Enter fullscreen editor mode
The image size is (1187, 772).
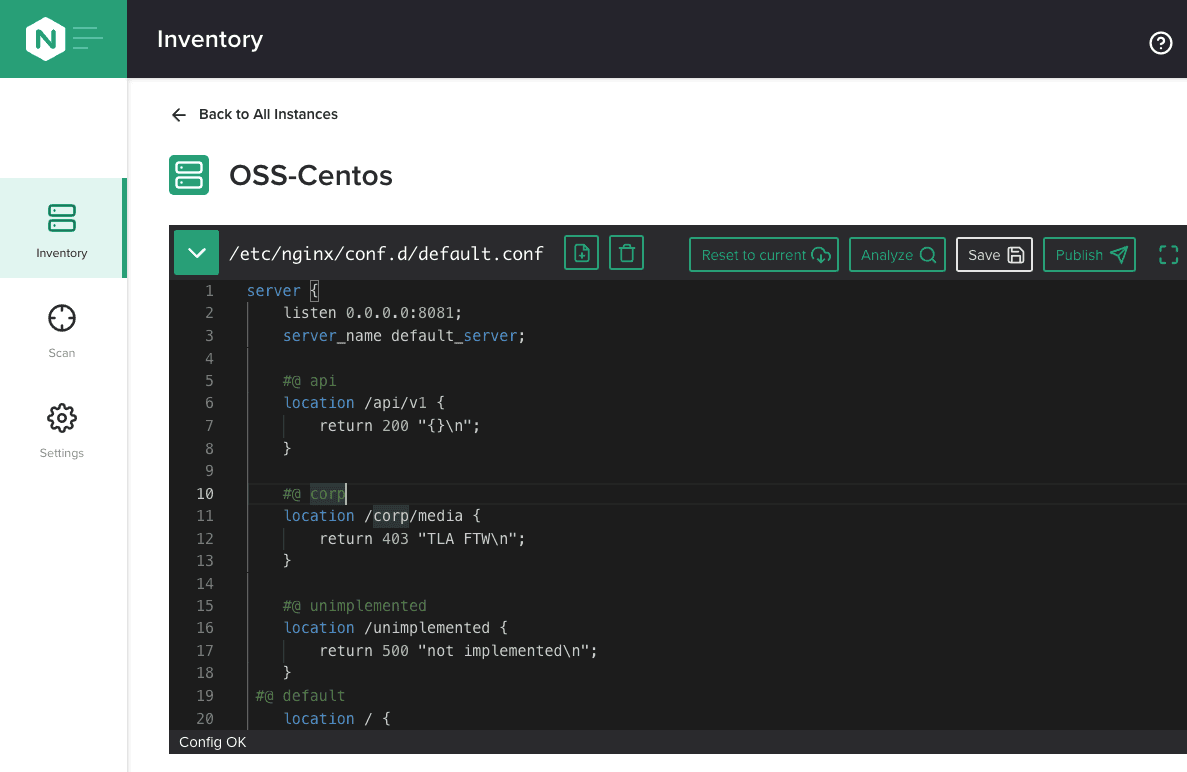[x=1167, y=254]
